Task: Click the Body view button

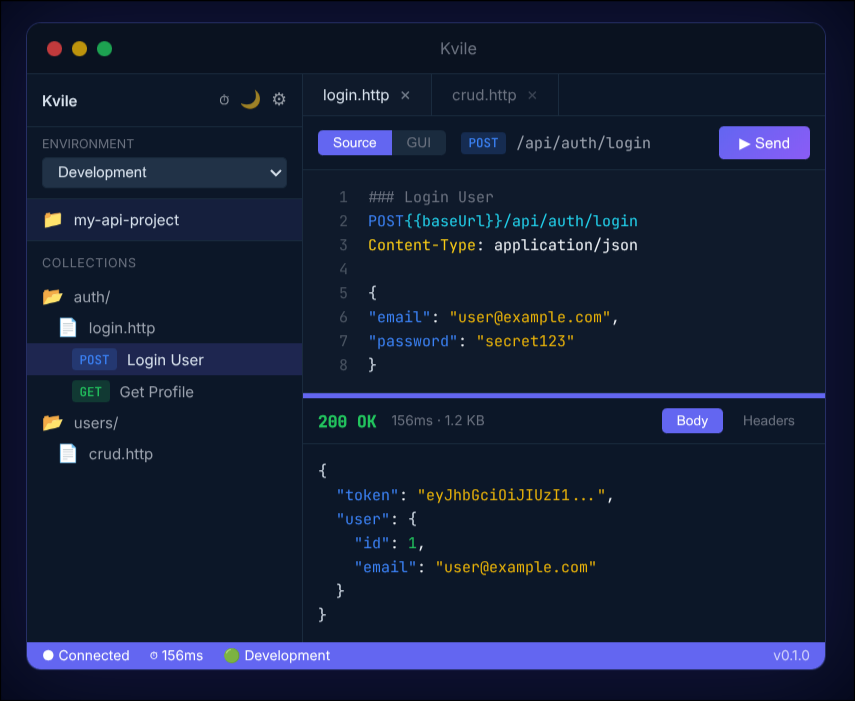Action: [692, 420]
